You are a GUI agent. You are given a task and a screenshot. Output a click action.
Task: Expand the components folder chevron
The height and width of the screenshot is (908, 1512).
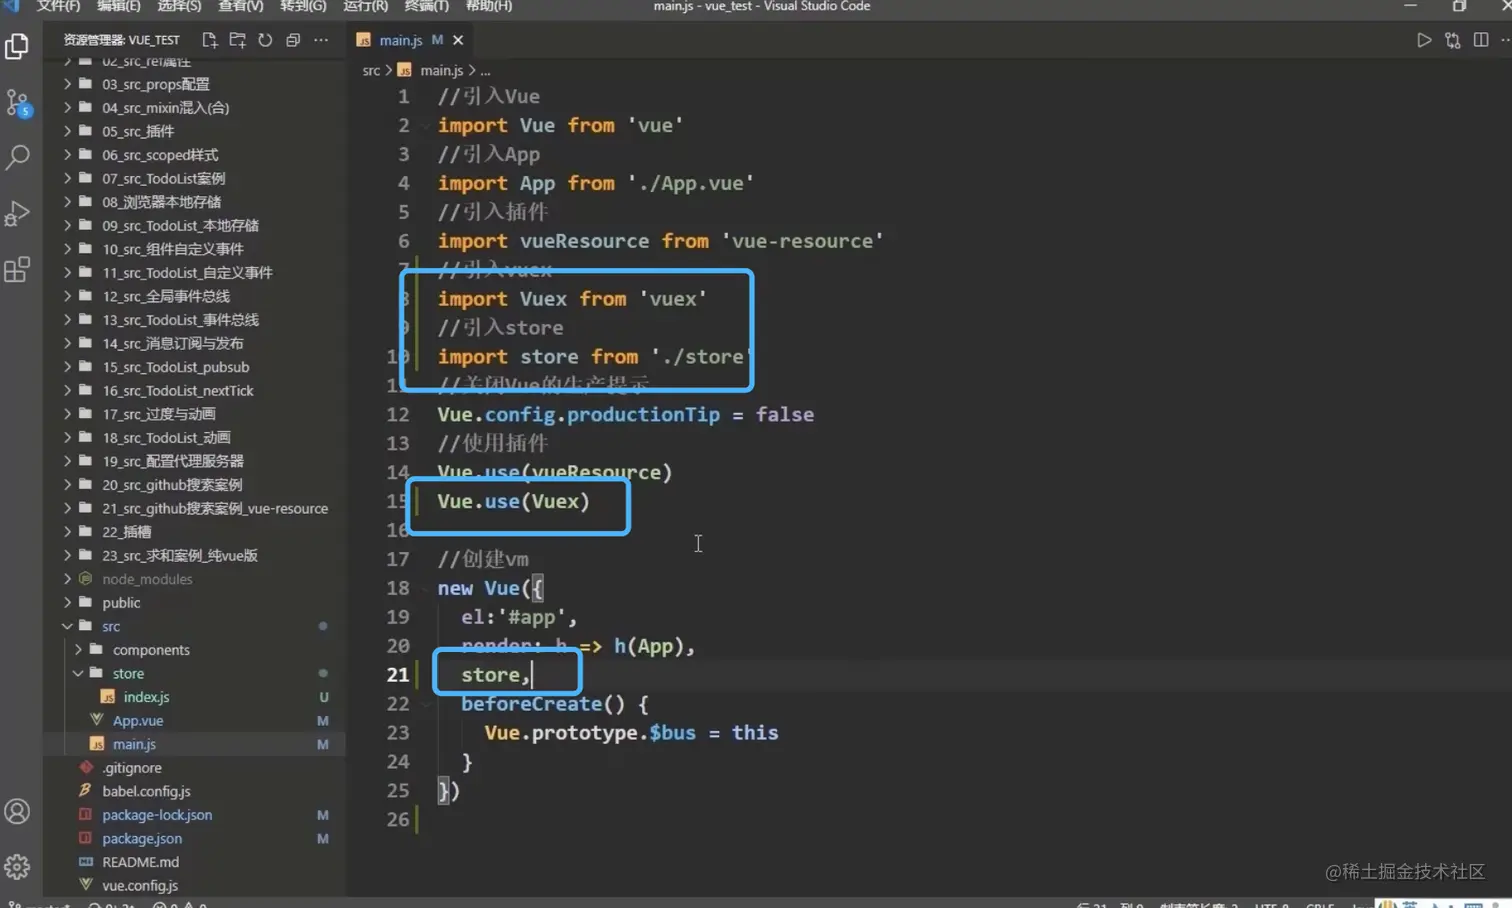78,650
